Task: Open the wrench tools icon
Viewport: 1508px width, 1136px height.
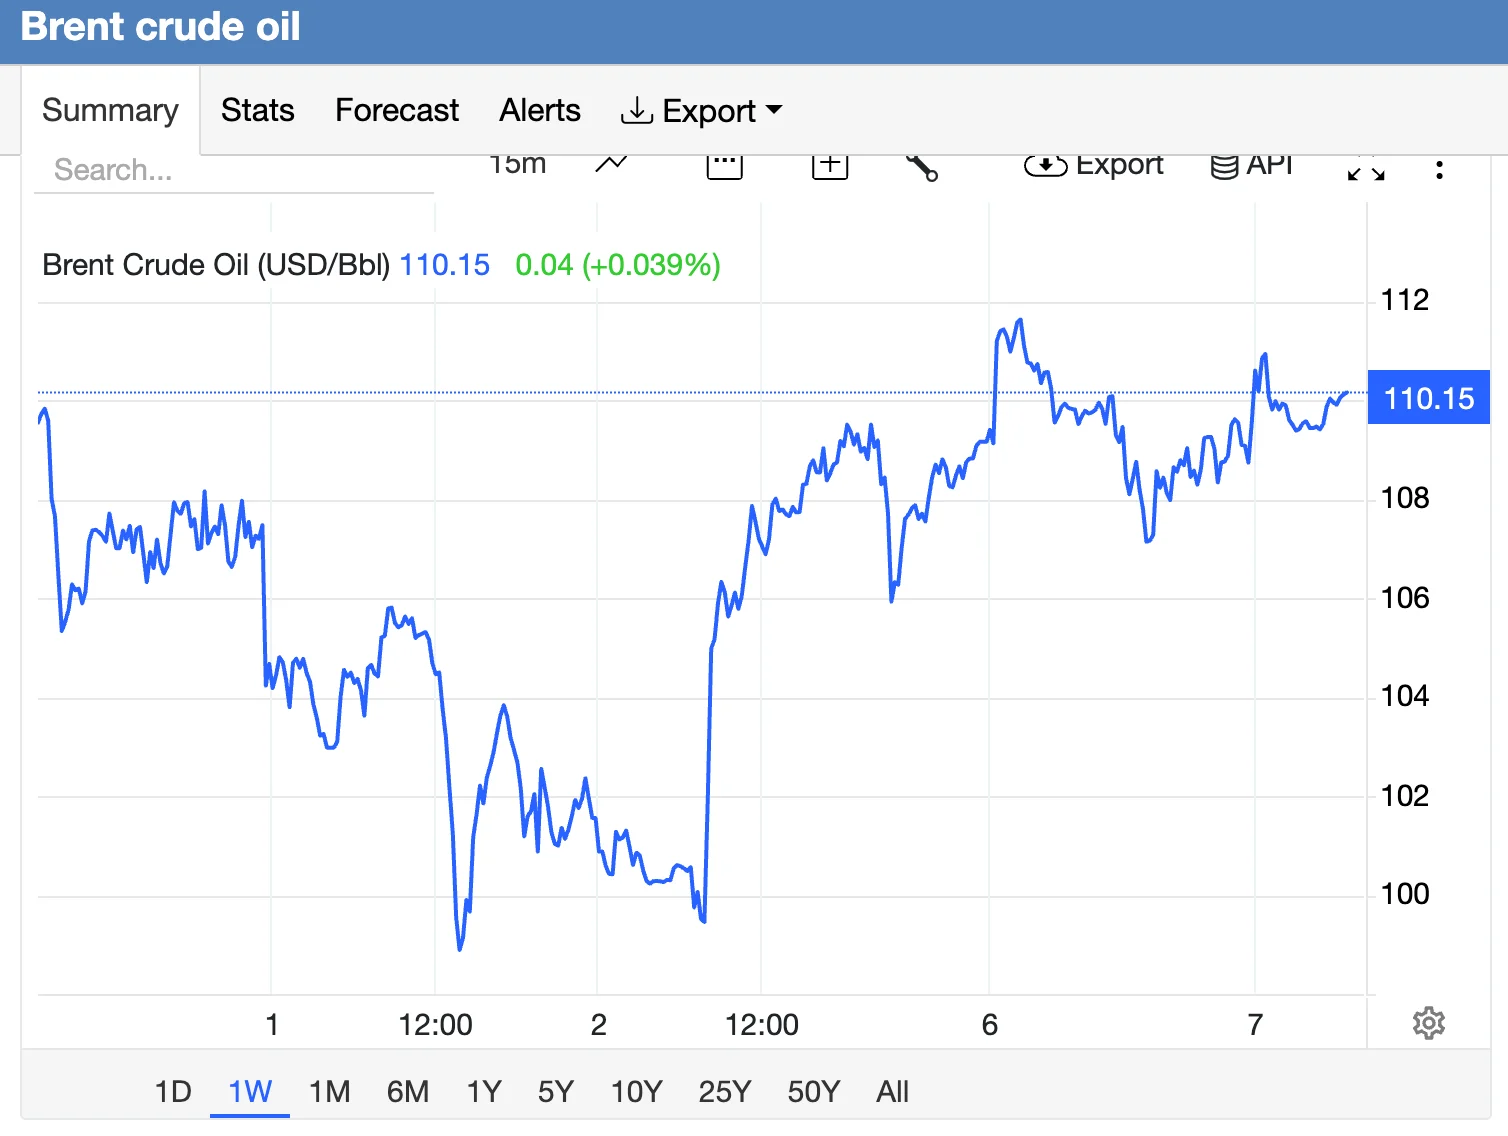Action: pos(921,167)
